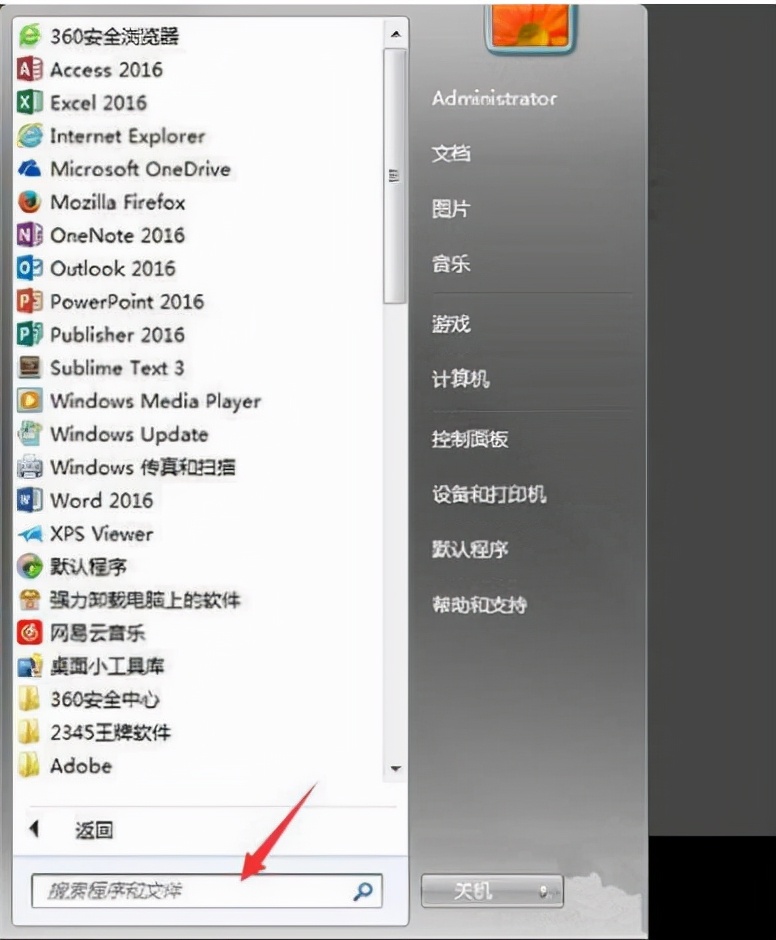Image resolution: width=776 pixels, height=940 pixels.
Task: Click the PowerPoint 2016 label
Action: [127, 302]
